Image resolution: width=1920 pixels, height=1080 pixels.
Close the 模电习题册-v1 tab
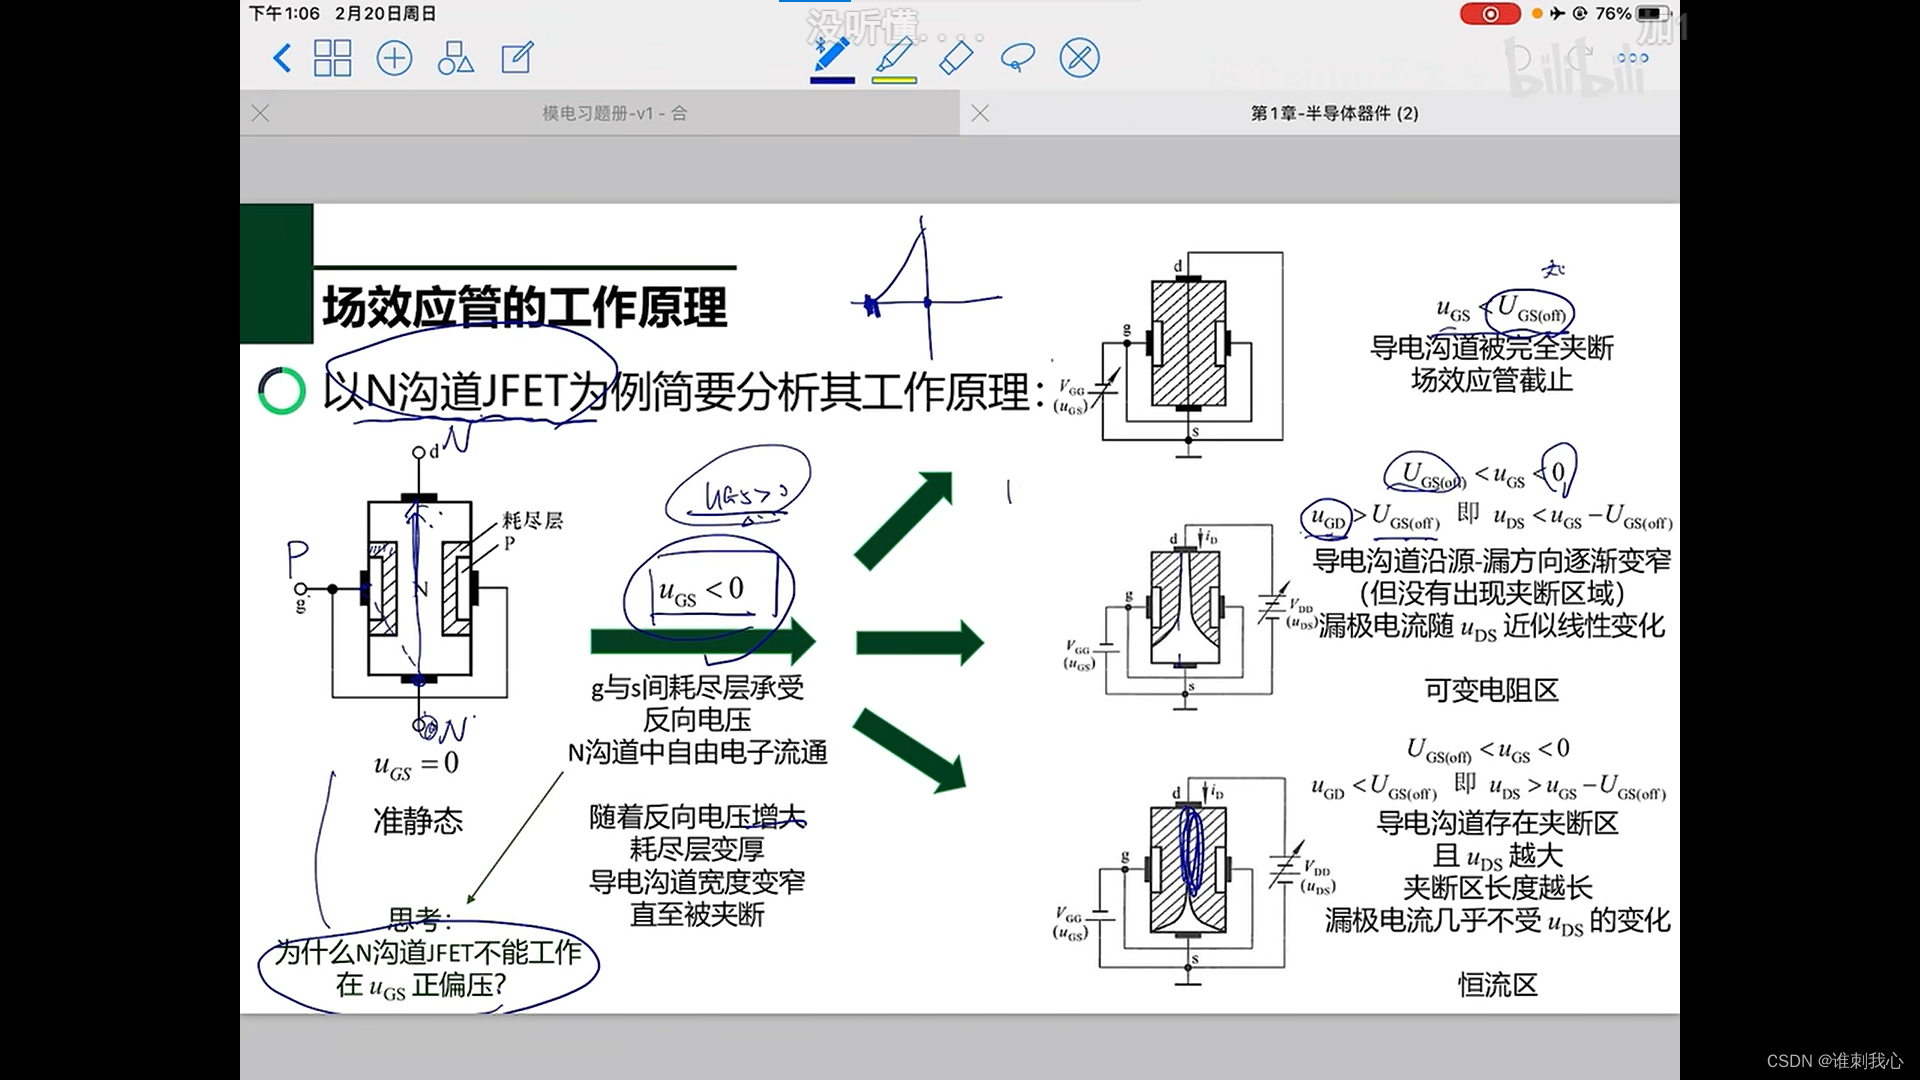[261, 114]
